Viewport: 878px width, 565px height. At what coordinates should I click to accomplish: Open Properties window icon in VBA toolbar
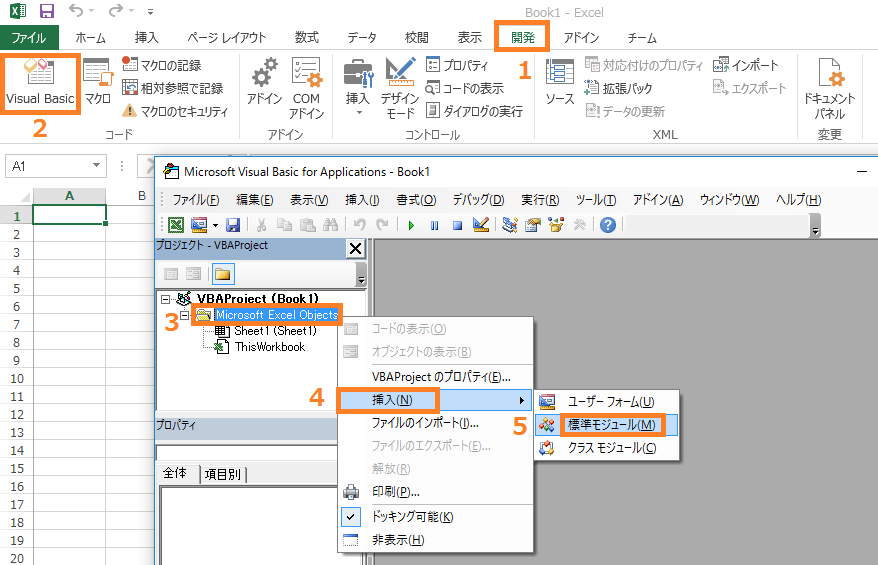pos(533,225)
